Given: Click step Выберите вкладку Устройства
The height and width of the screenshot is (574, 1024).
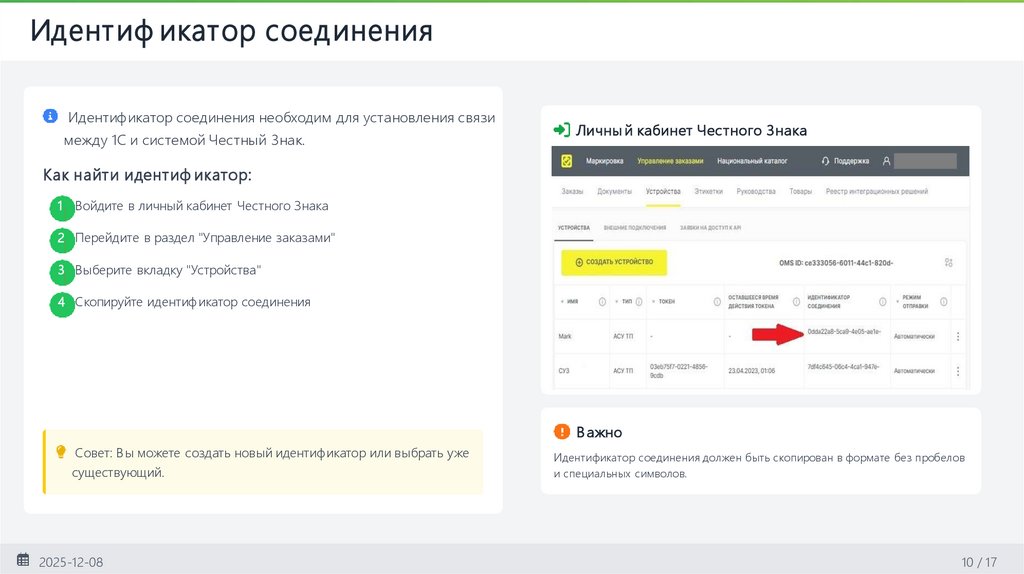Looking at the screenshot, I should (x=168, y=270).
